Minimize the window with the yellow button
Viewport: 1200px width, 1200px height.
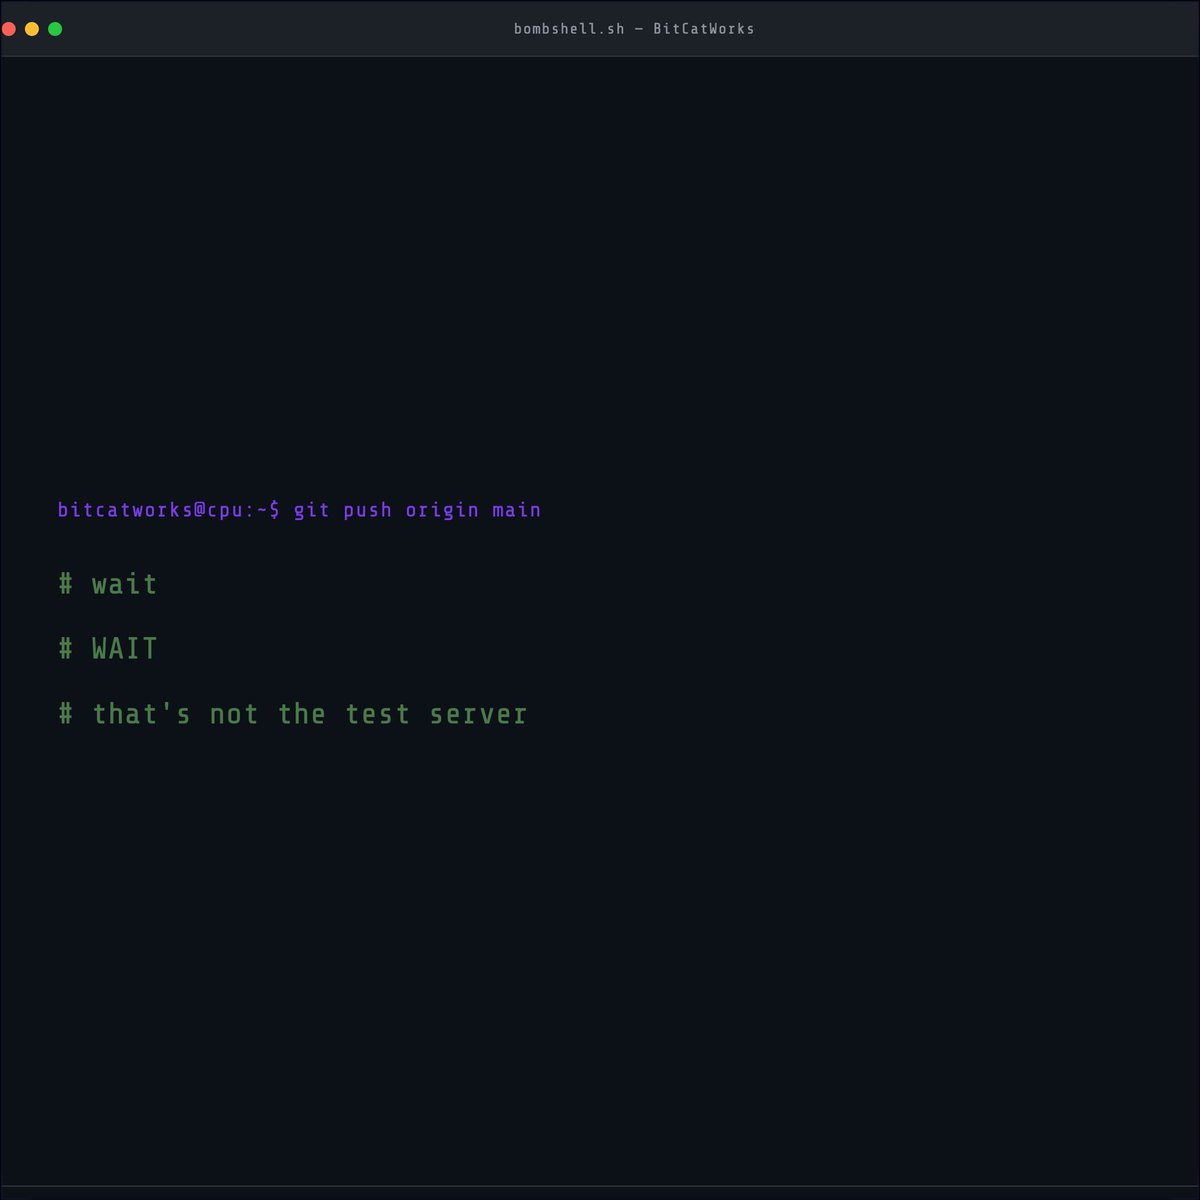tap(32, 29)
